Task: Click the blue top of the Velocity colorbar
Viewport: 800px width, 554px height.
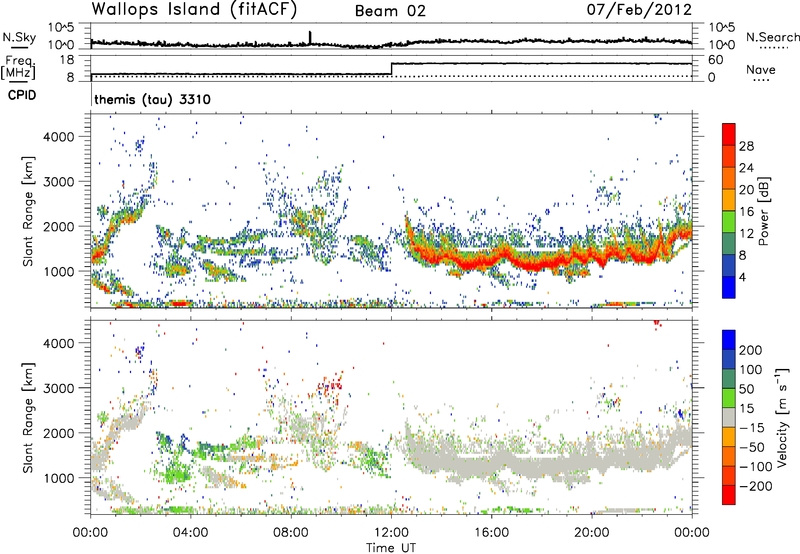Action: [x=729, y=340]
